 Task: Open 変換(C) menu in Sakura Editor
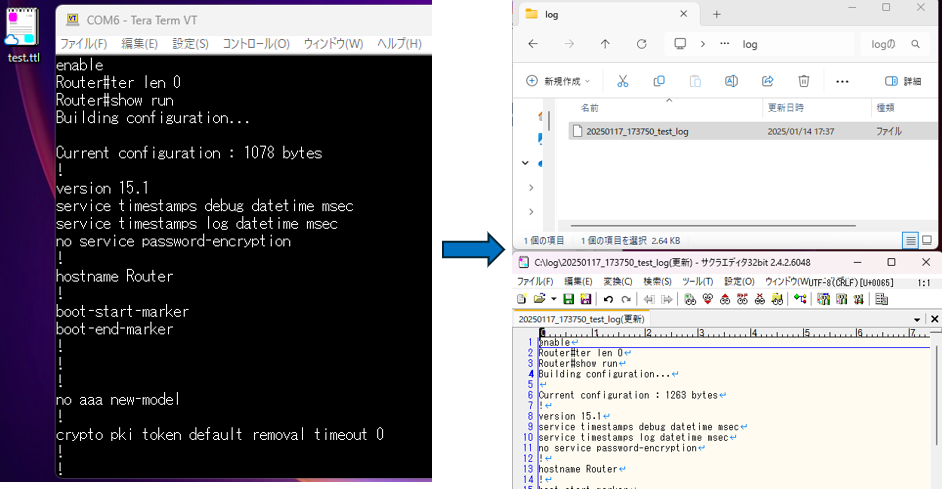617,282
